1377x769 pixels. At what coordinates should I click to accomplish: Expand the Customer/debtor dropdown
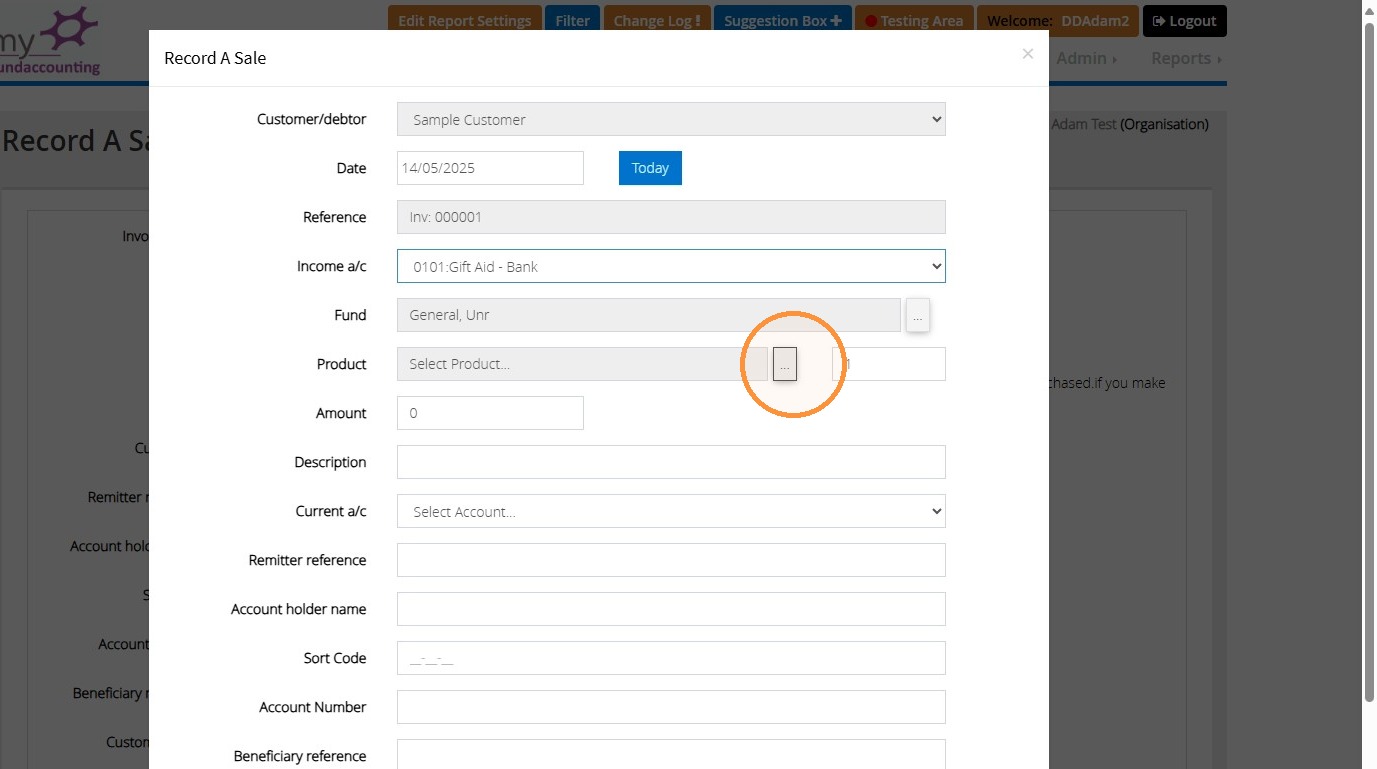671,119
